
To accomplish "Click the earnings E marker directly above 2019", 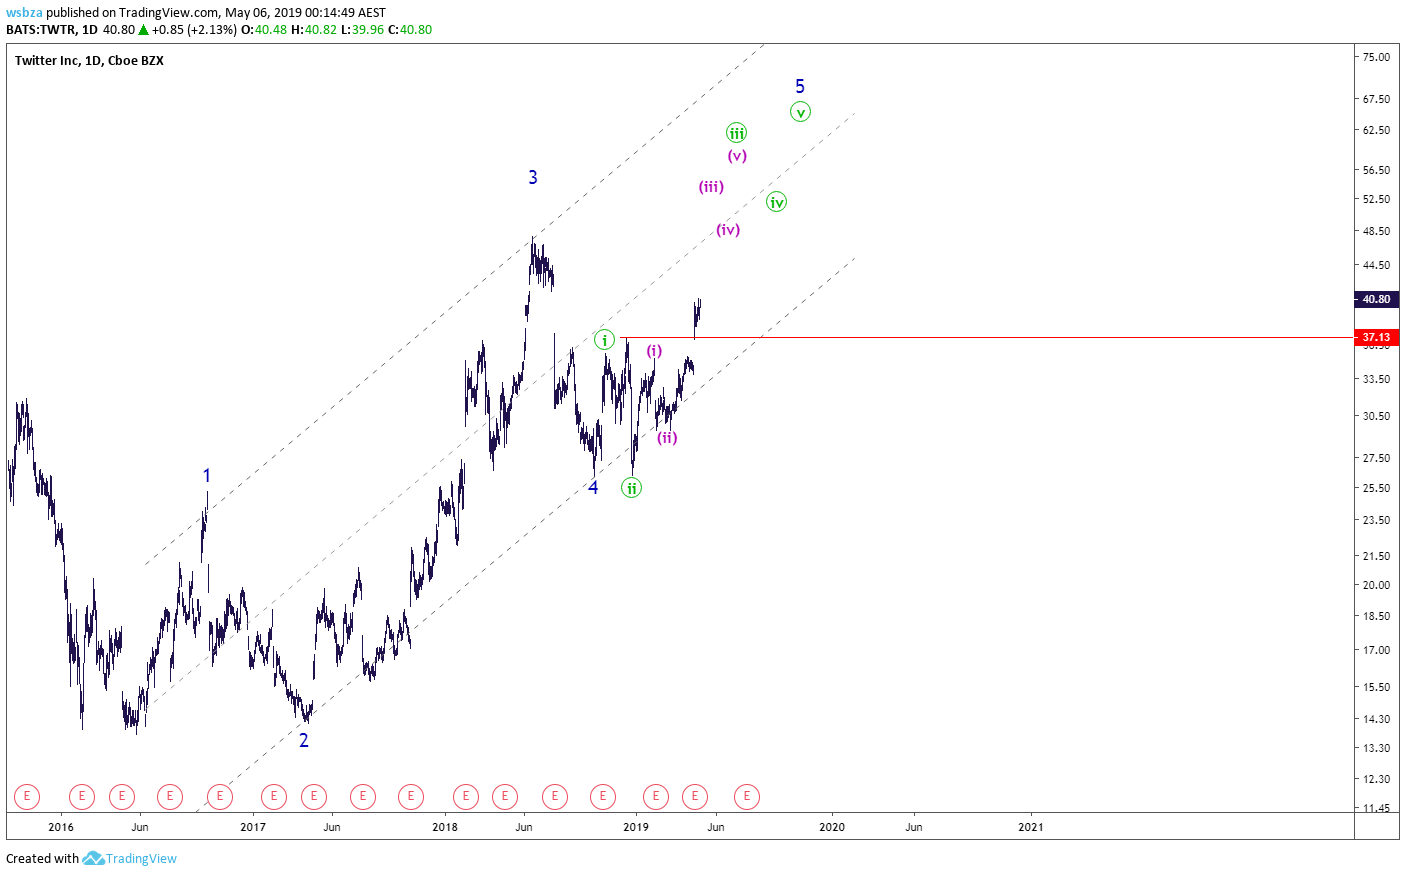I will click(x=655, y=797).
